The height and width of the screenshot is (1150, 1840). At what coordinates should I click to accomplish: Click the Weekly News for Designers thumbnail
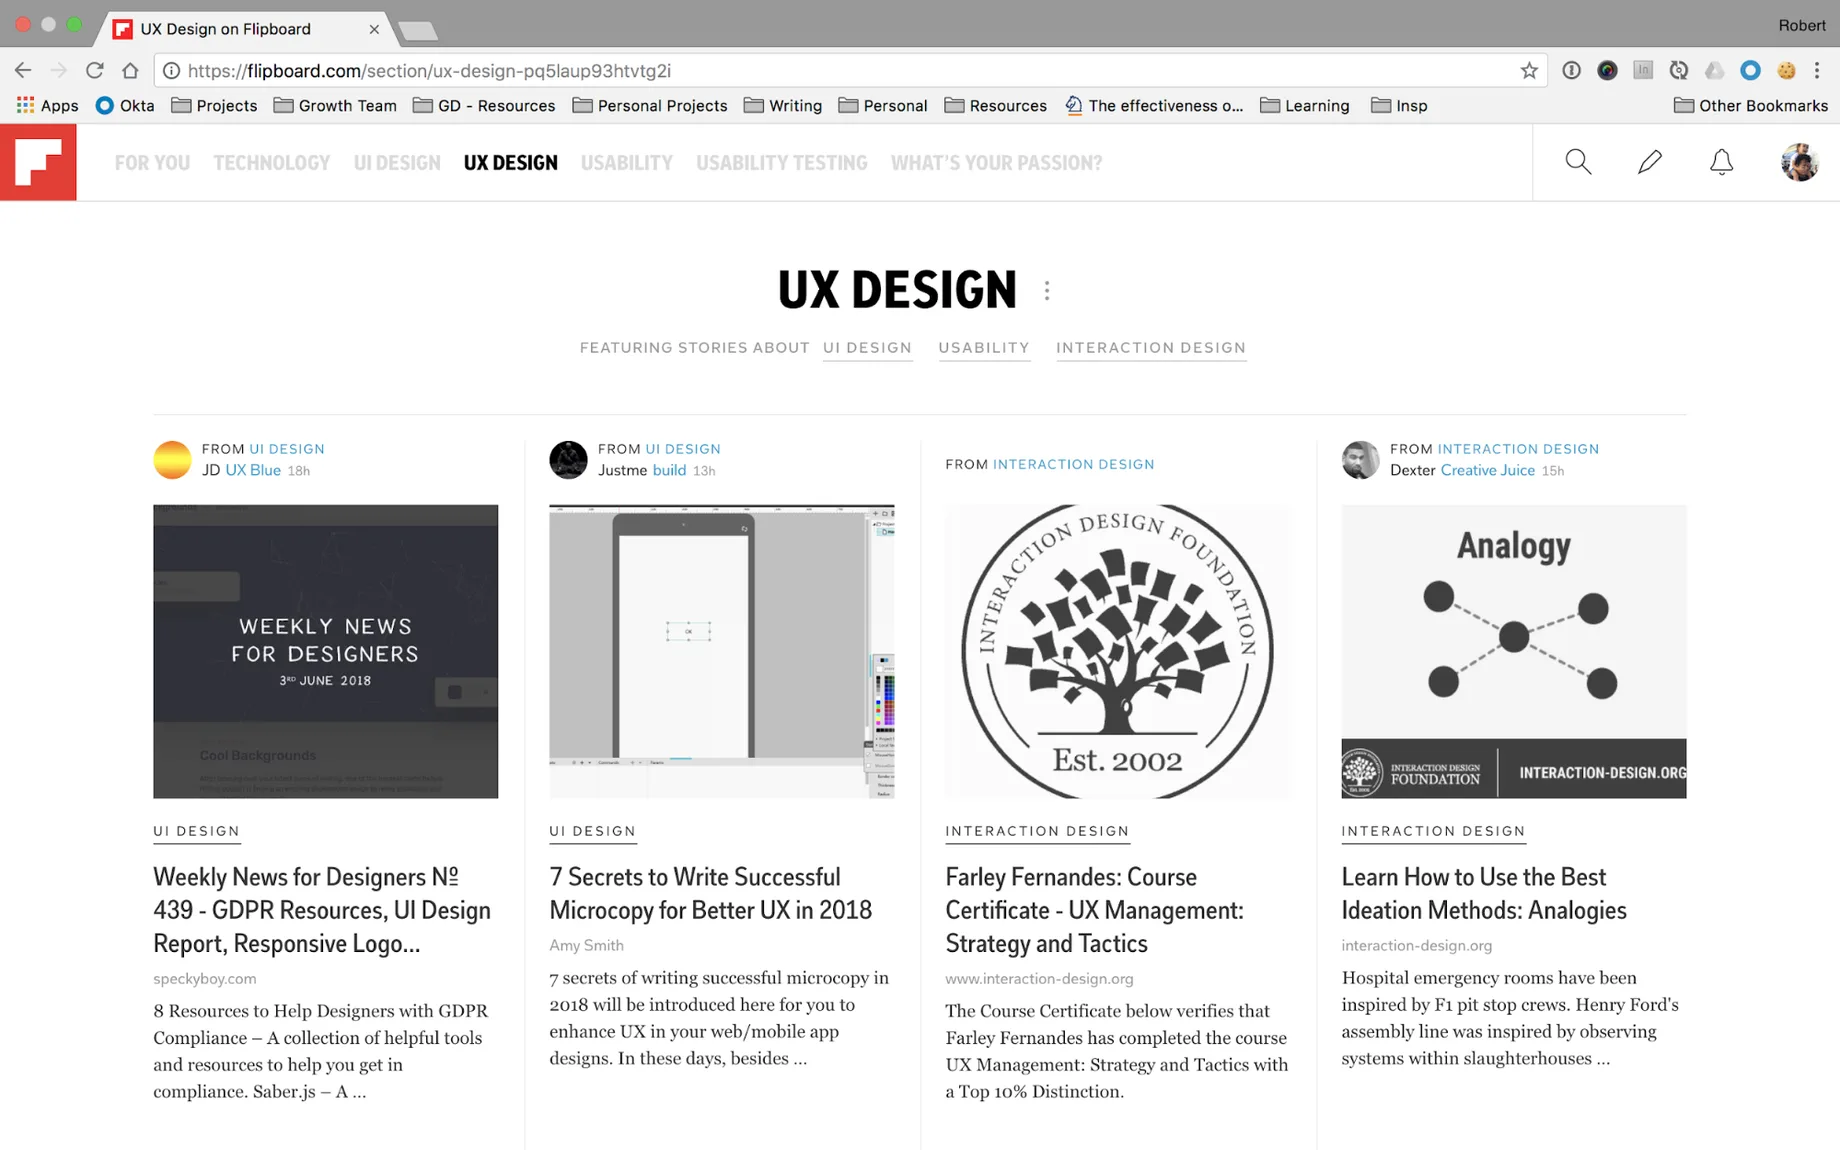tap(325, 651)
